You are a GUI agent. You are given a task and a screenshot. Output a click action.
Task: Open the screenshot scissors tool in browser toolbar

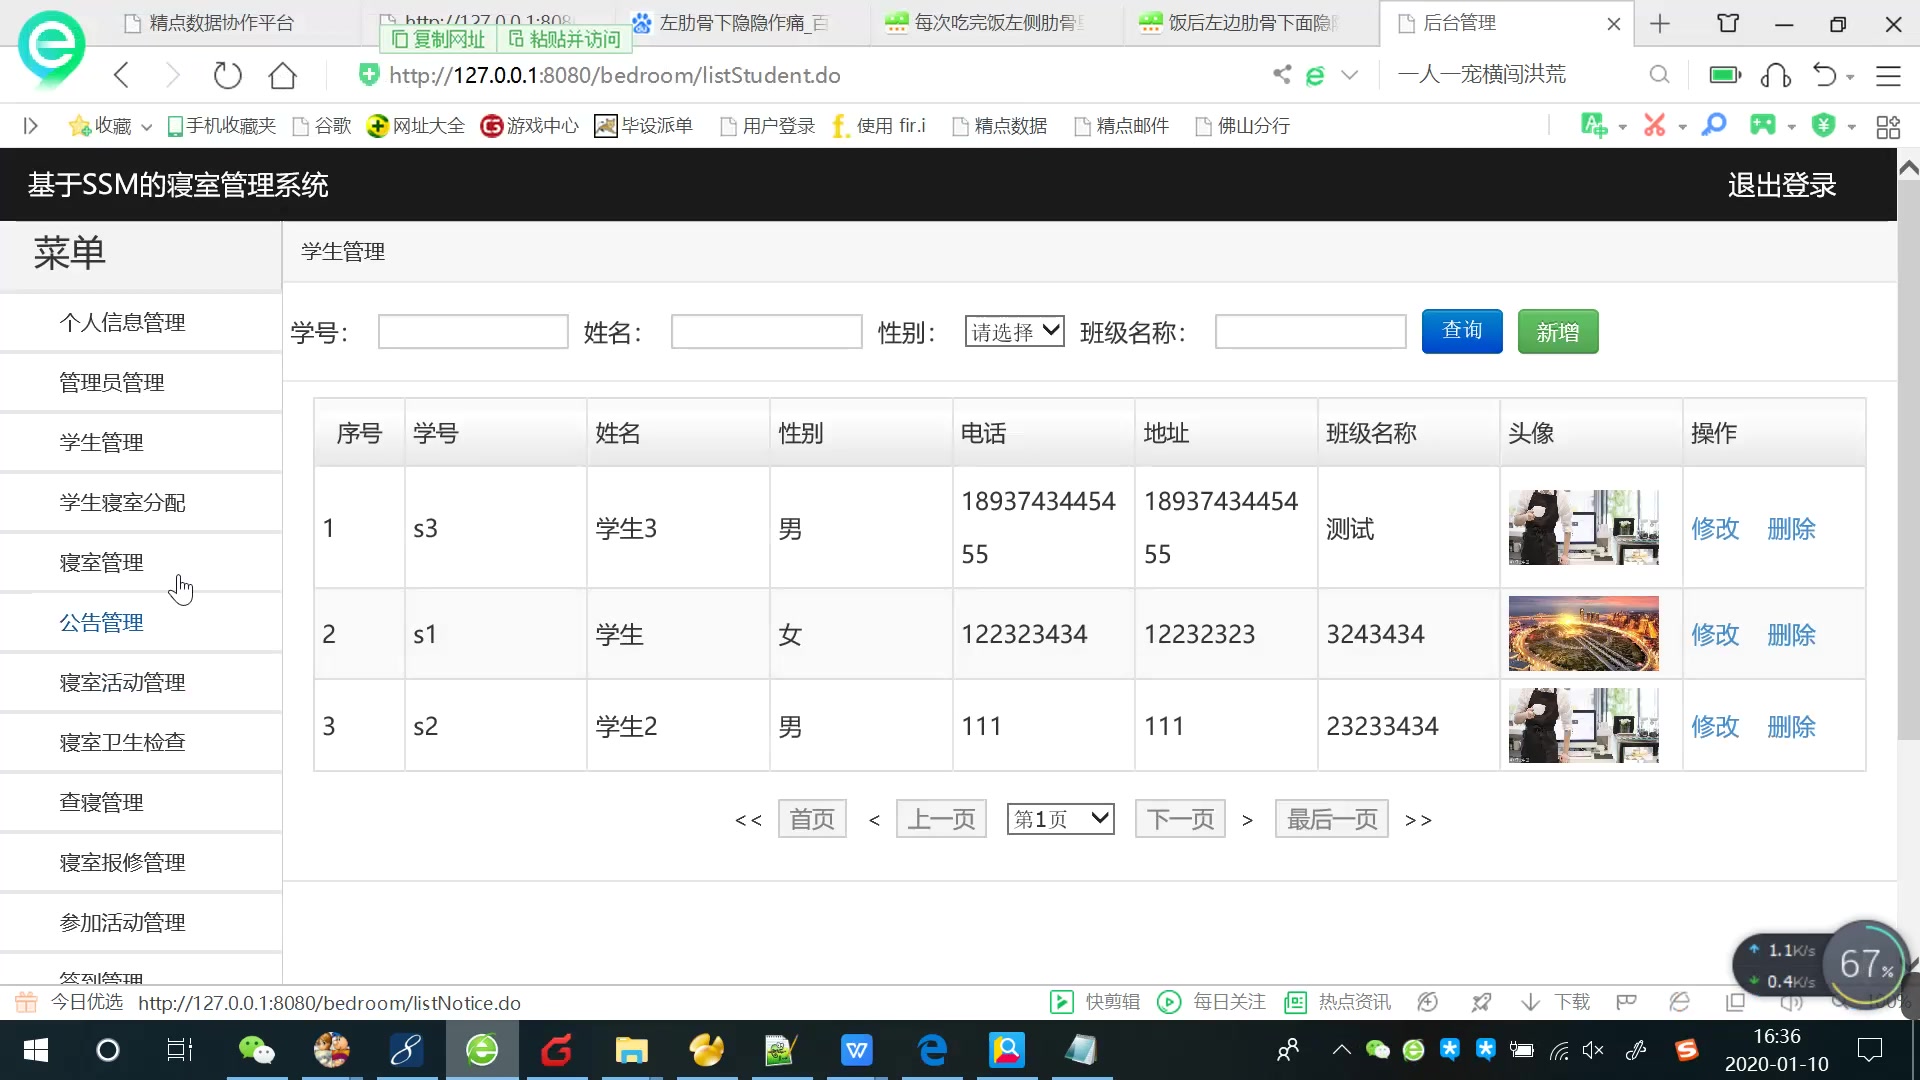click(1655, 125)
